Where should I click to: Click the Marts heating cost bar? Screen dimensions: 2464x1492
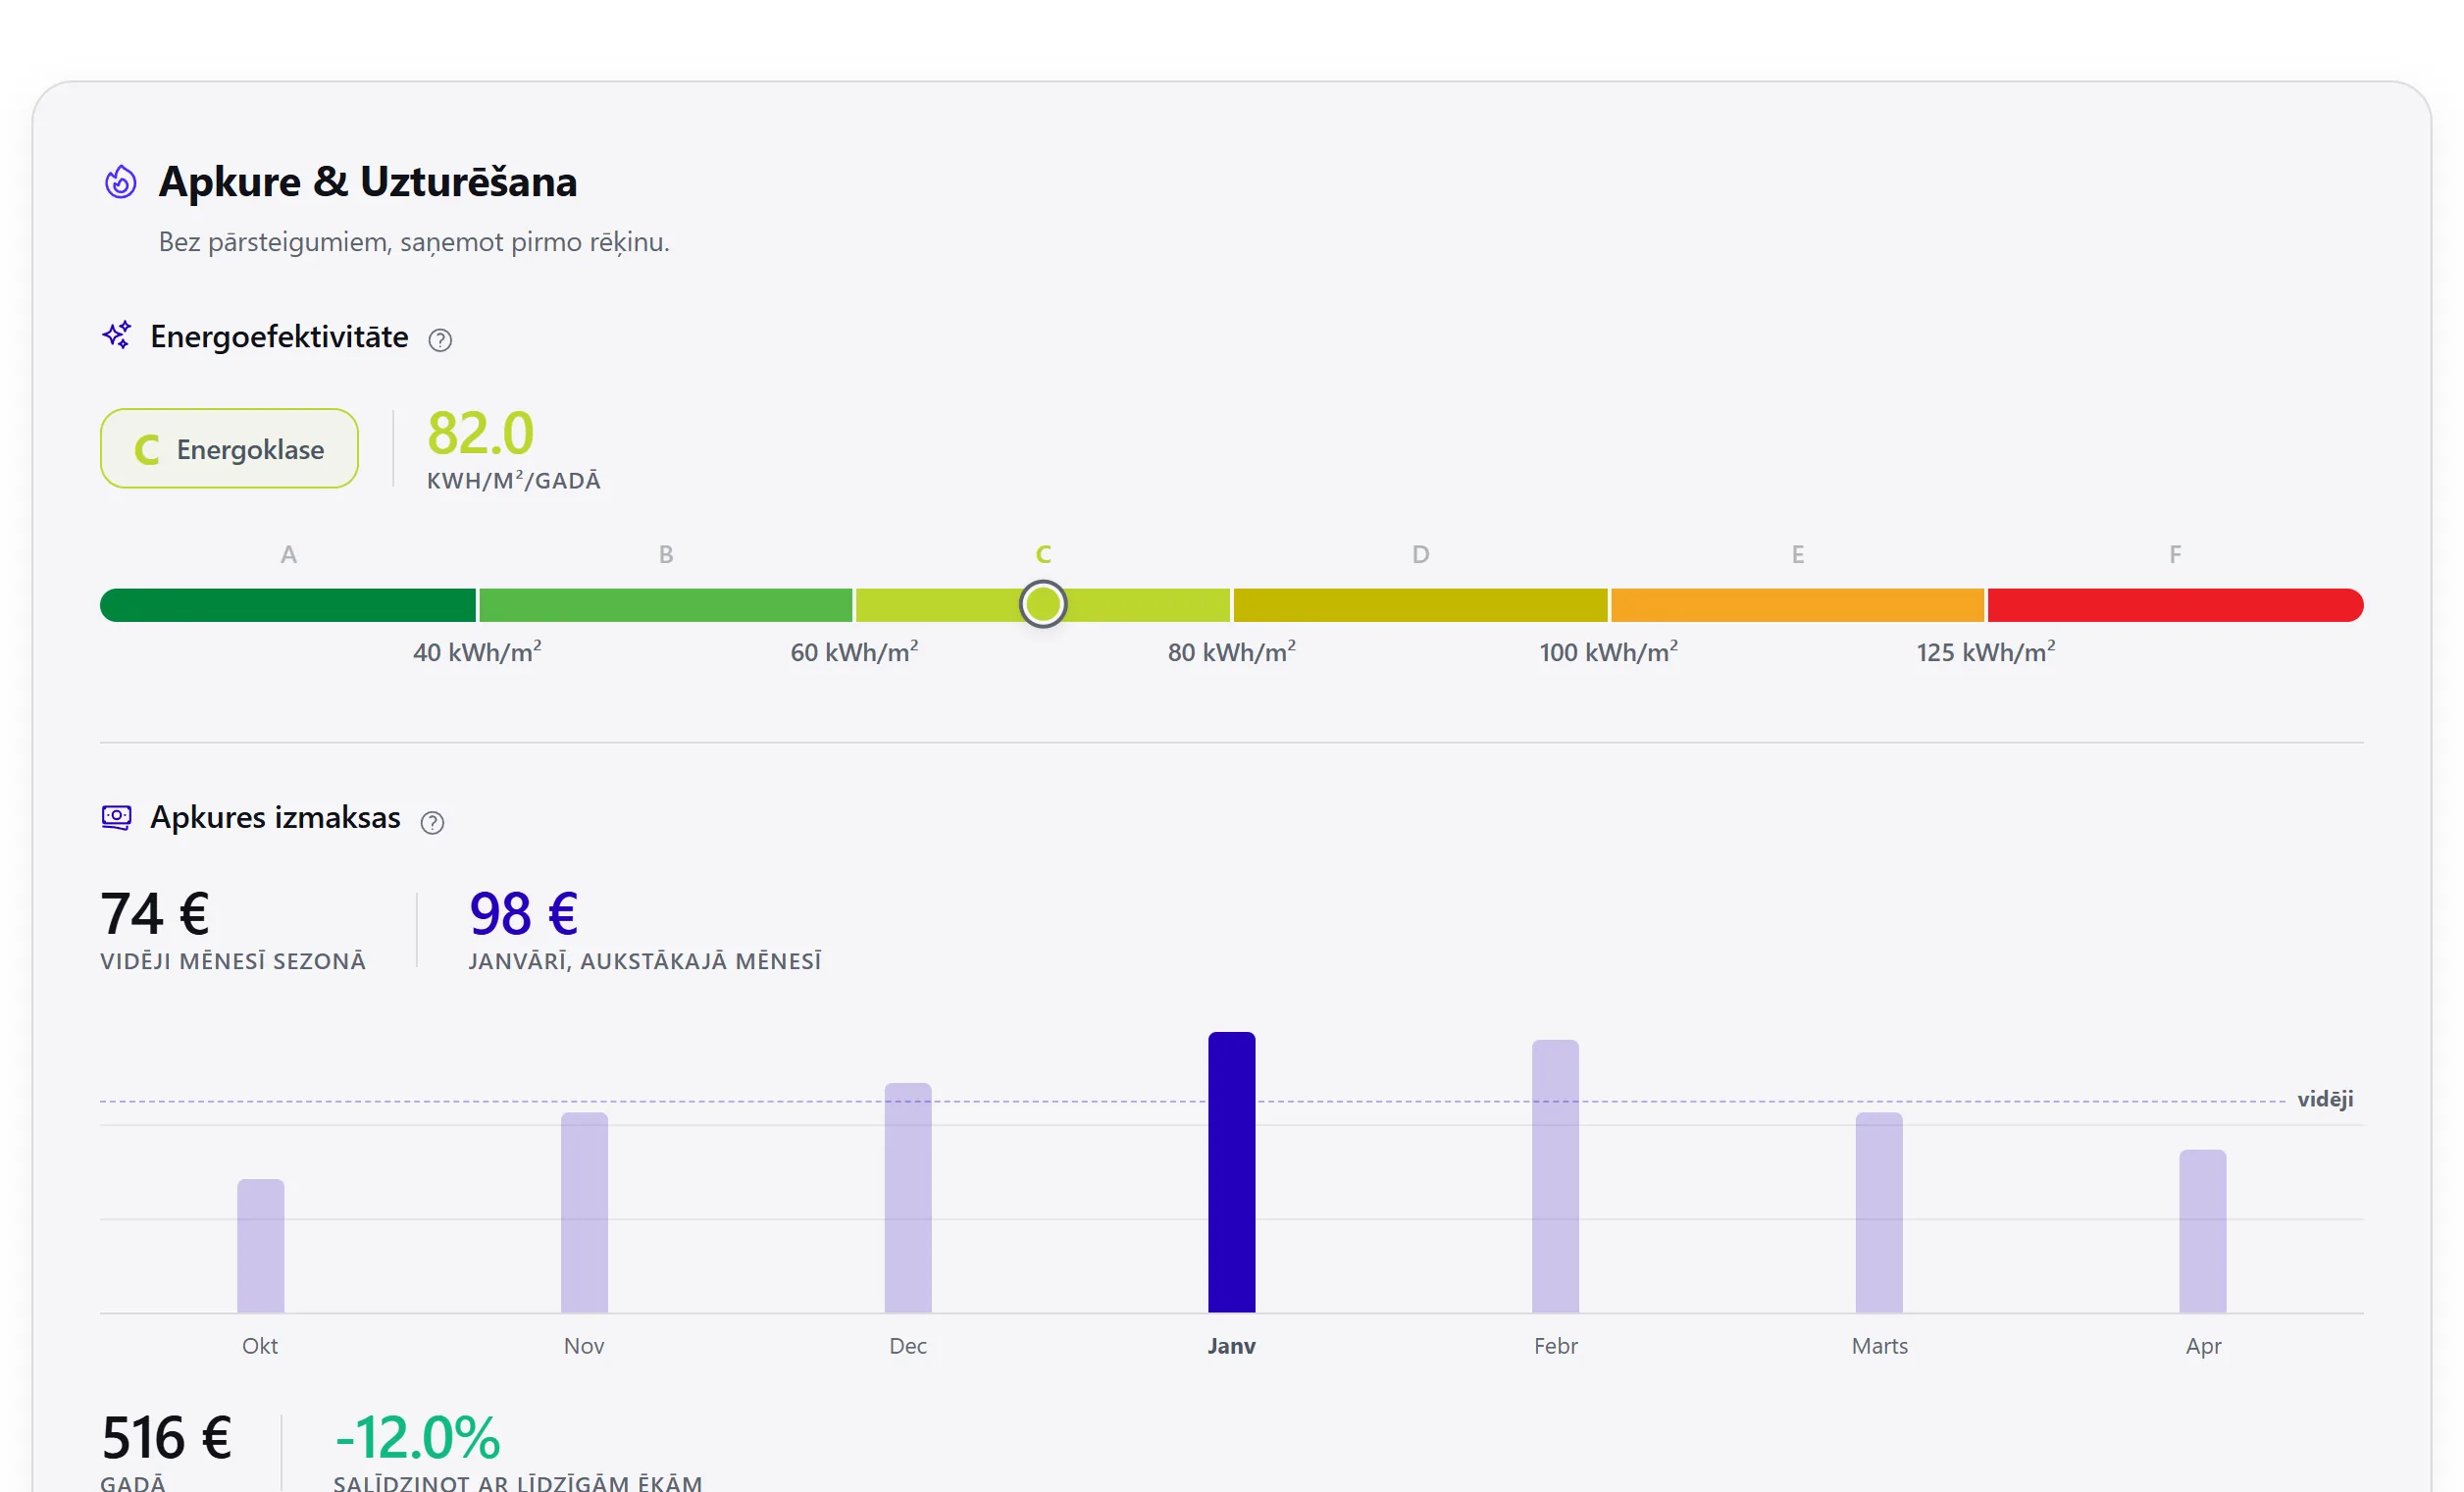(x=1880, y=1212)
